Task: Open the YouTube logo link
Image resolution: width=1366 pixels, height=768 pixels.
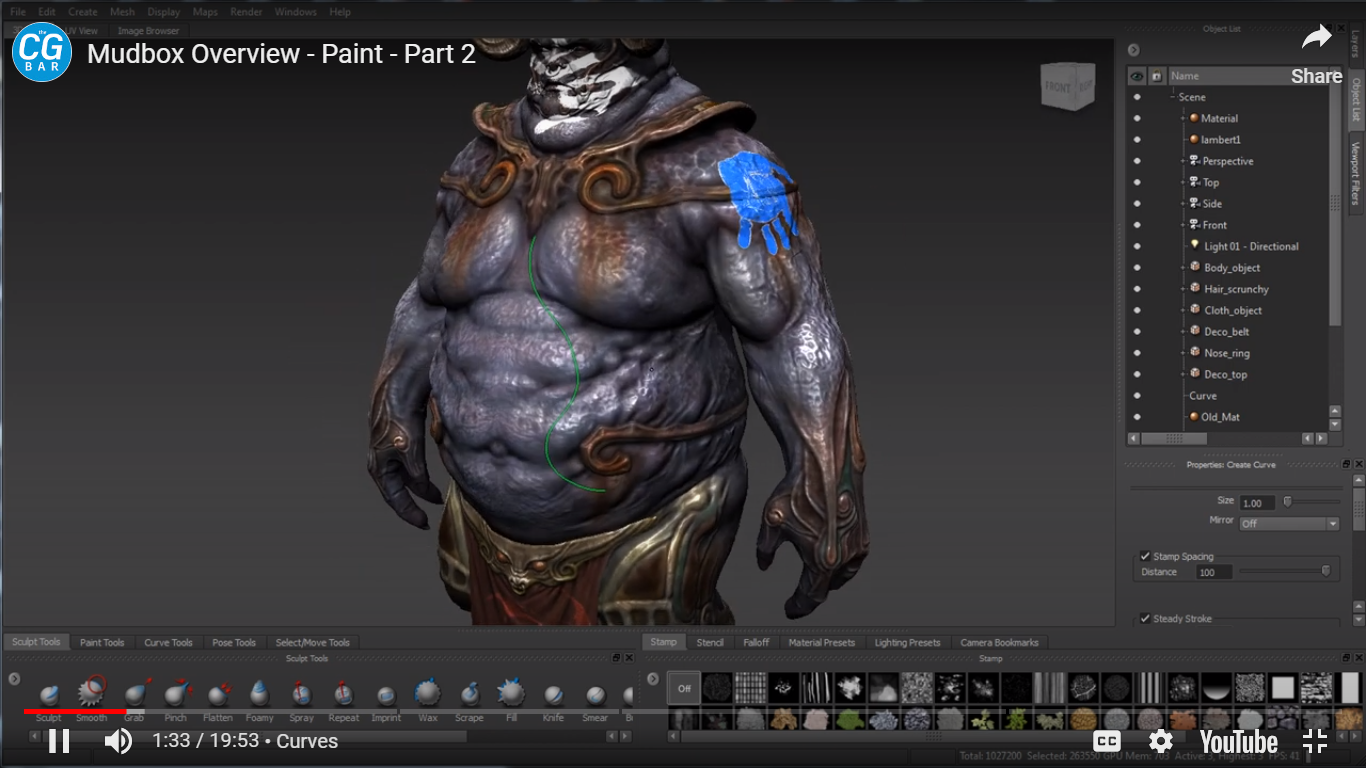Action: 1239,742
